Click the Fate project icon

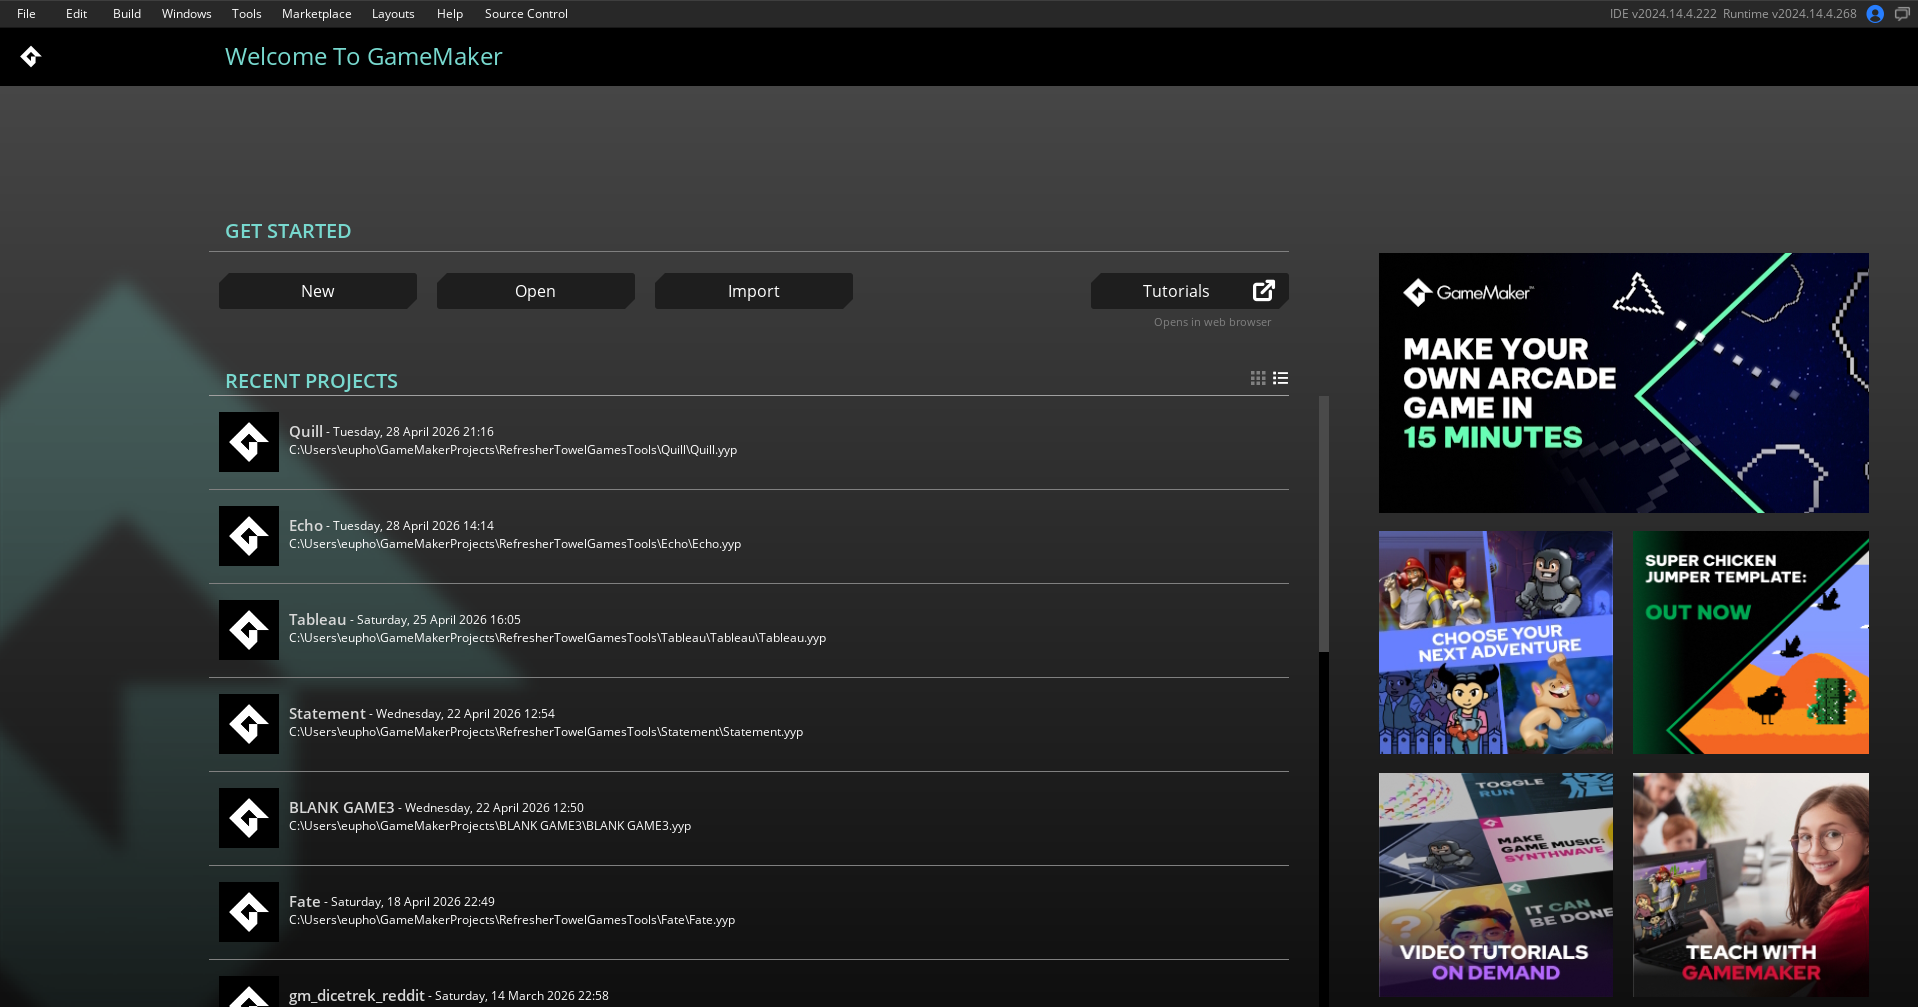point(249,912)
